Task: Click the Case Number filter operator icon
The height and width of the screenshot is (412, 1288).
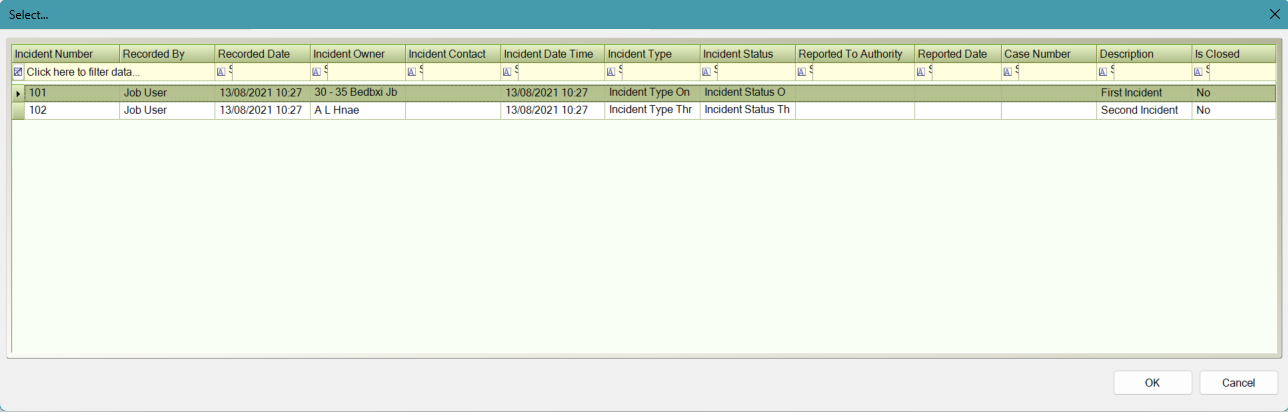Action: (1008, 72)
